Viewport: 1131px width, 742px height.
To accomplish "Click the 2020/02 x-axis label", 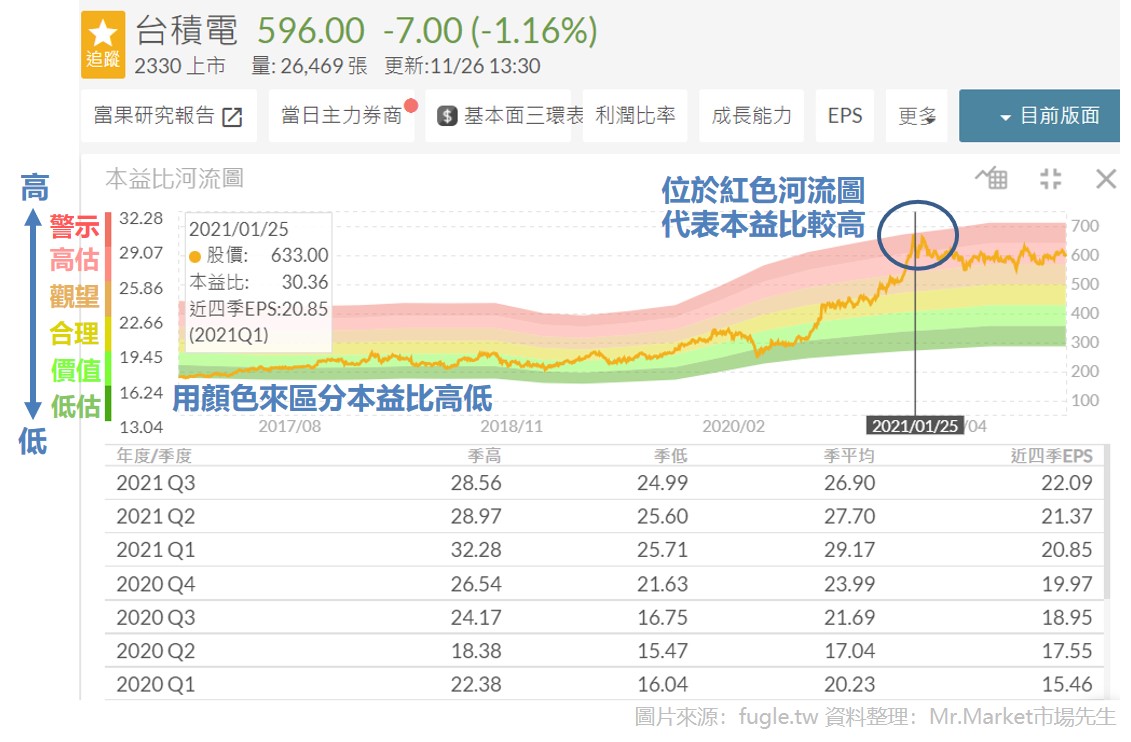I will [734, 426].
